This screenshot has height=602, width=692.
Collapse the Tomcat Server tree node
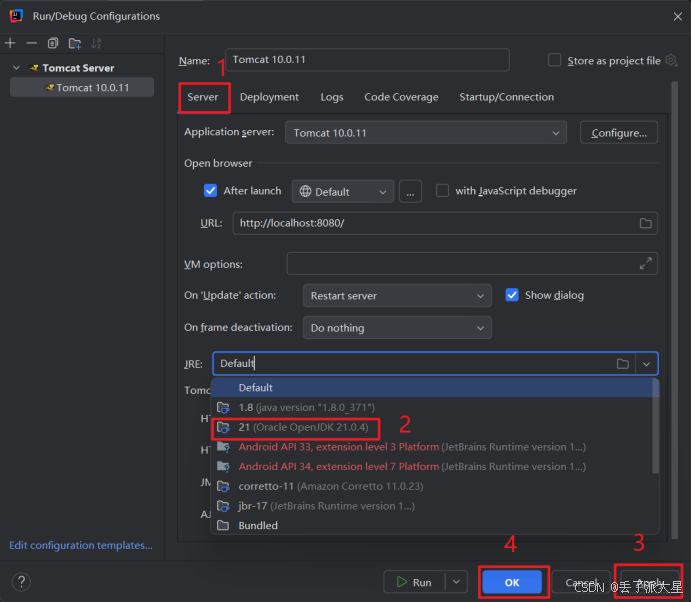(x=16, y=68)
